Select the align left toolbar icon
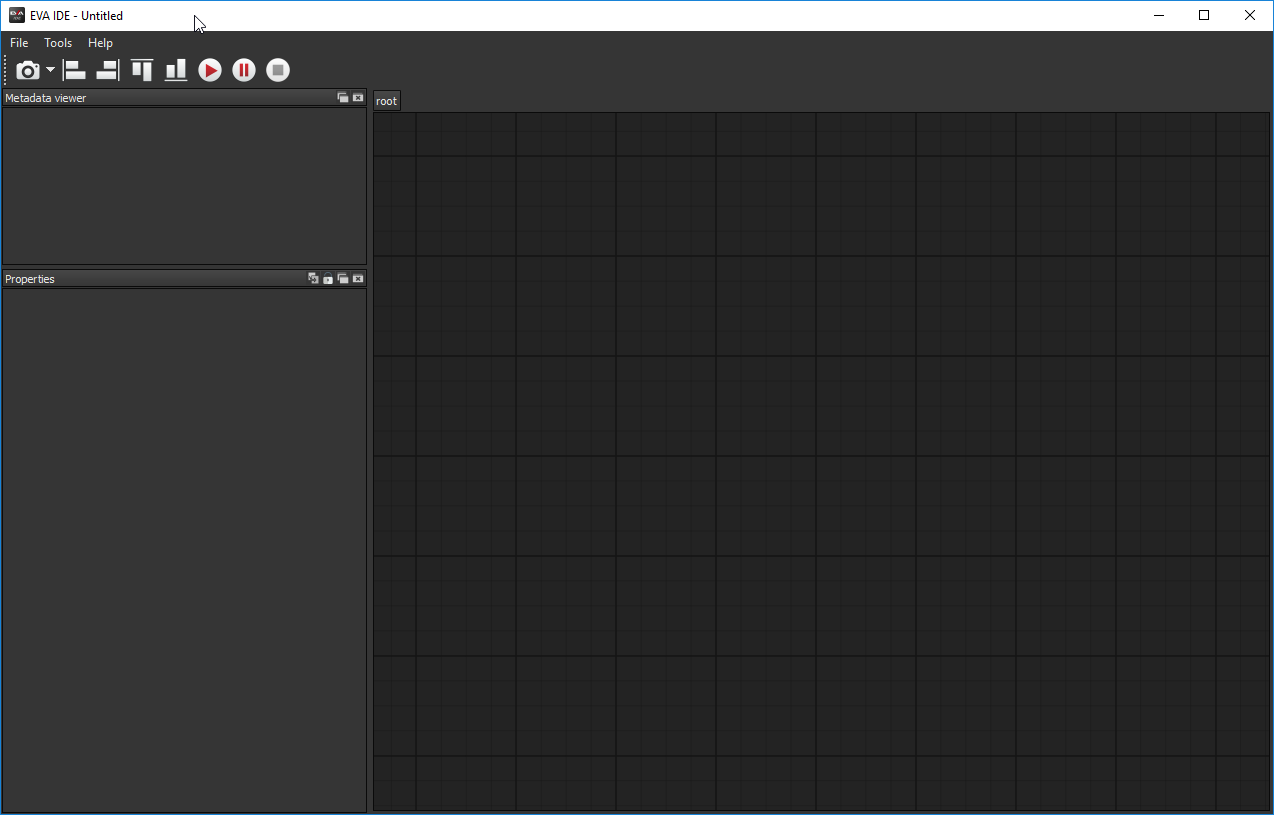The height and width of the screenshot is (815, 1274). point(74,70)
